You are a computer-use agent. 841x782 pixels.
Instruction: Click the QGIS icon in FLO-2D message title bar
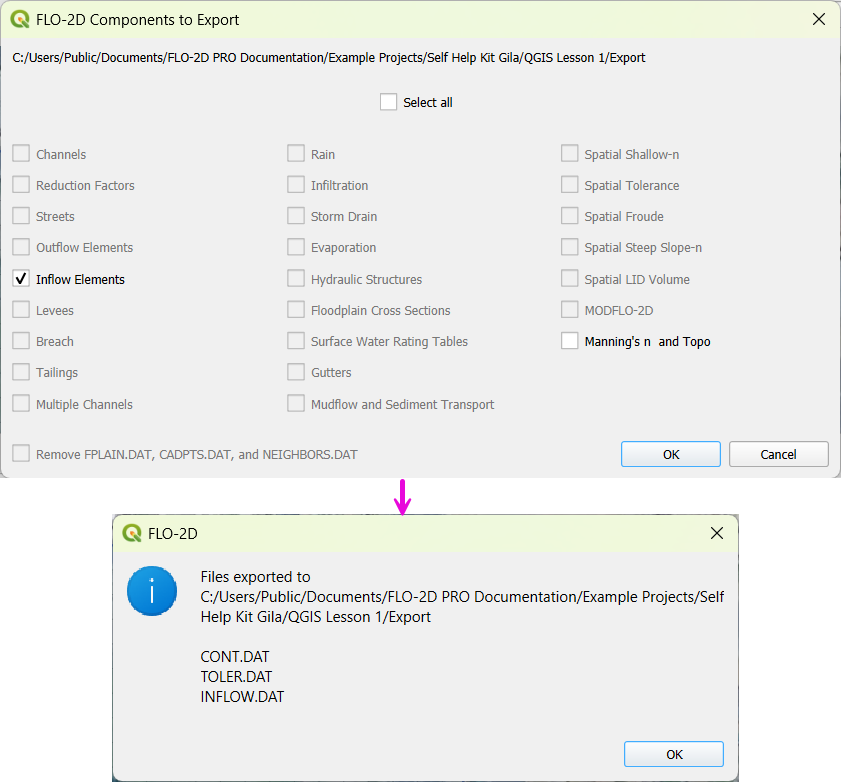tap(131, 533)
